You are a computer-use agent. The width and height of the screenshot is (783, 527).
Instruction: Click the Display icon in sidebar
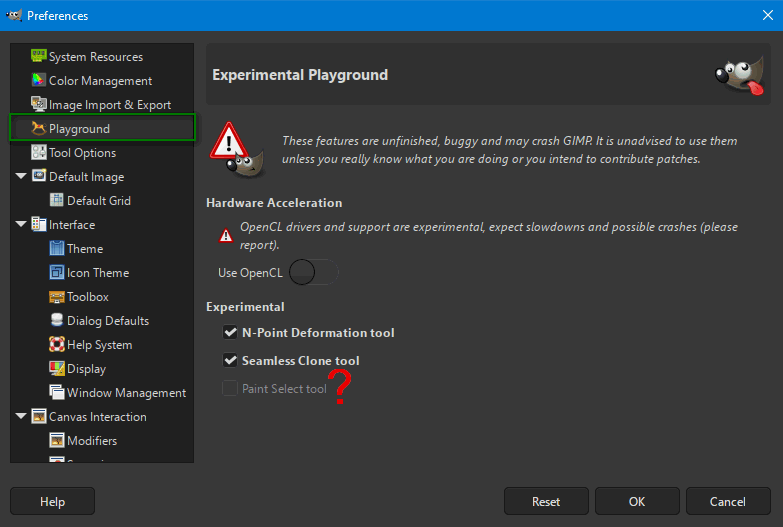click(x=56, y=368)
